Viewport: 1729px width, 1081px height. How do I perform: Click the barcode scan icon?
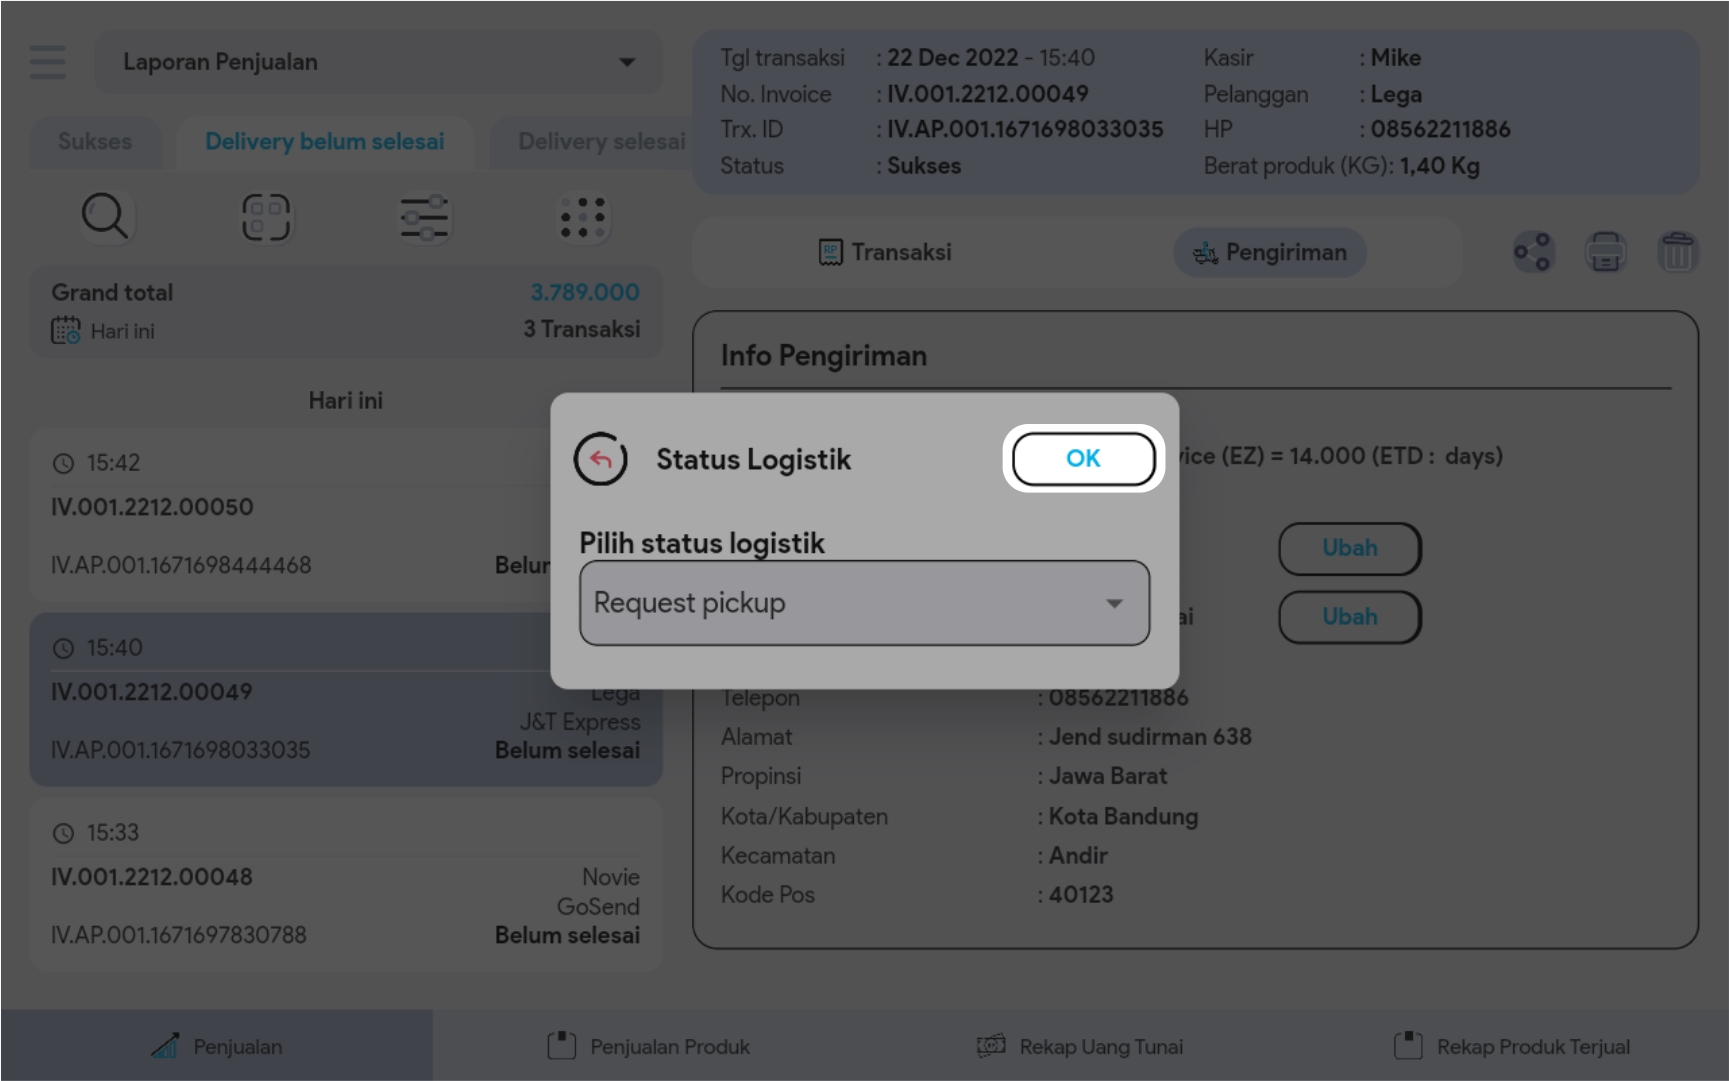click(265, 217)
